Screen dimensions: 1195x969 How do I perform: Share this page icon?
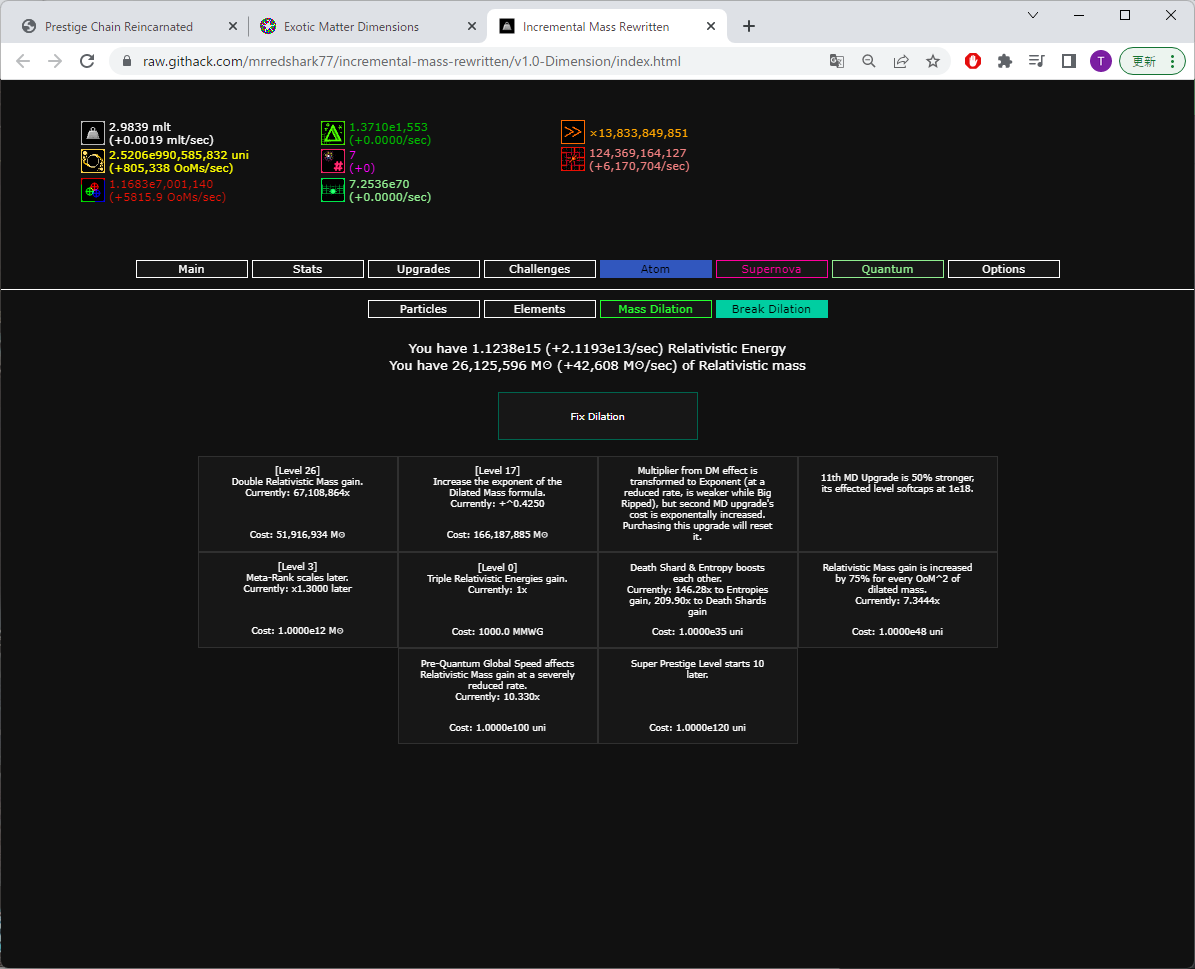coord(901,61)
